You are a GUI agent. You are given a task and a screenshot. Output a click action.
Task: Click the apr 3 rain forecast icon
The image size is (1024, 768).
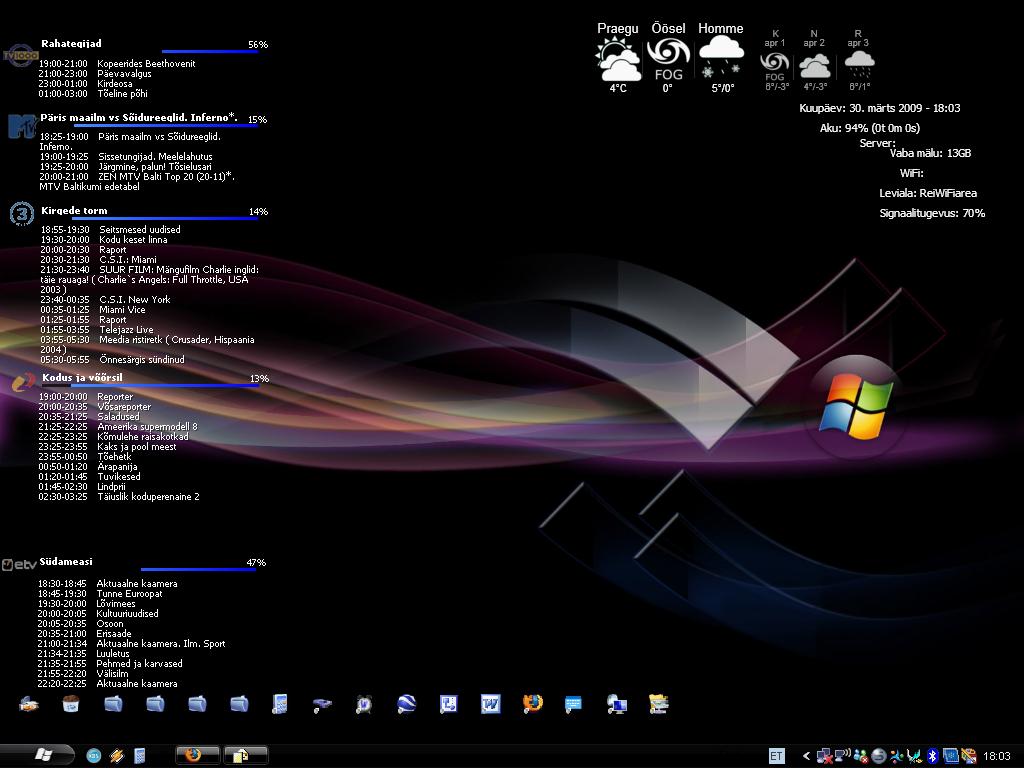(x=859, y=65)
